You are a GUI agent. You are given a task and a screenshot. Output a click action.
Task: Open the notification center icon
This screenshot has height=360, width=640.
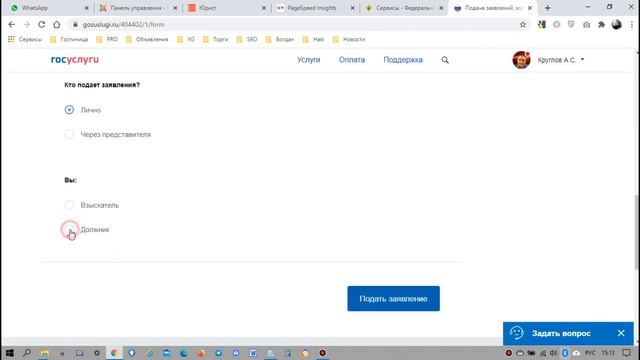[627, 353]
